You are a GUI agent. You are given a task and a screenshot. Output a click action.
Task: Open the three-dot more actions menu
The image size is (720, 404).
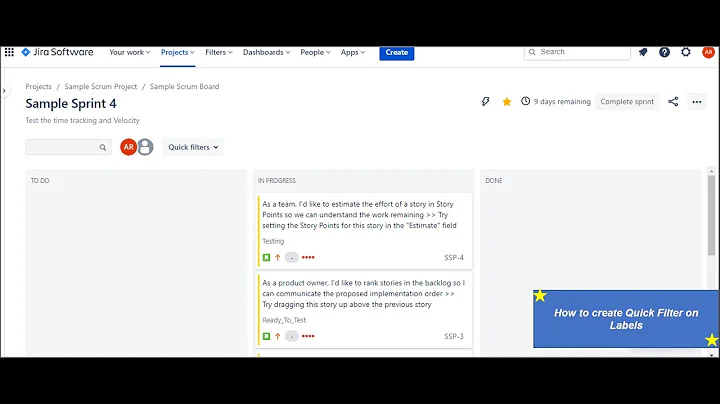point(697,102)
